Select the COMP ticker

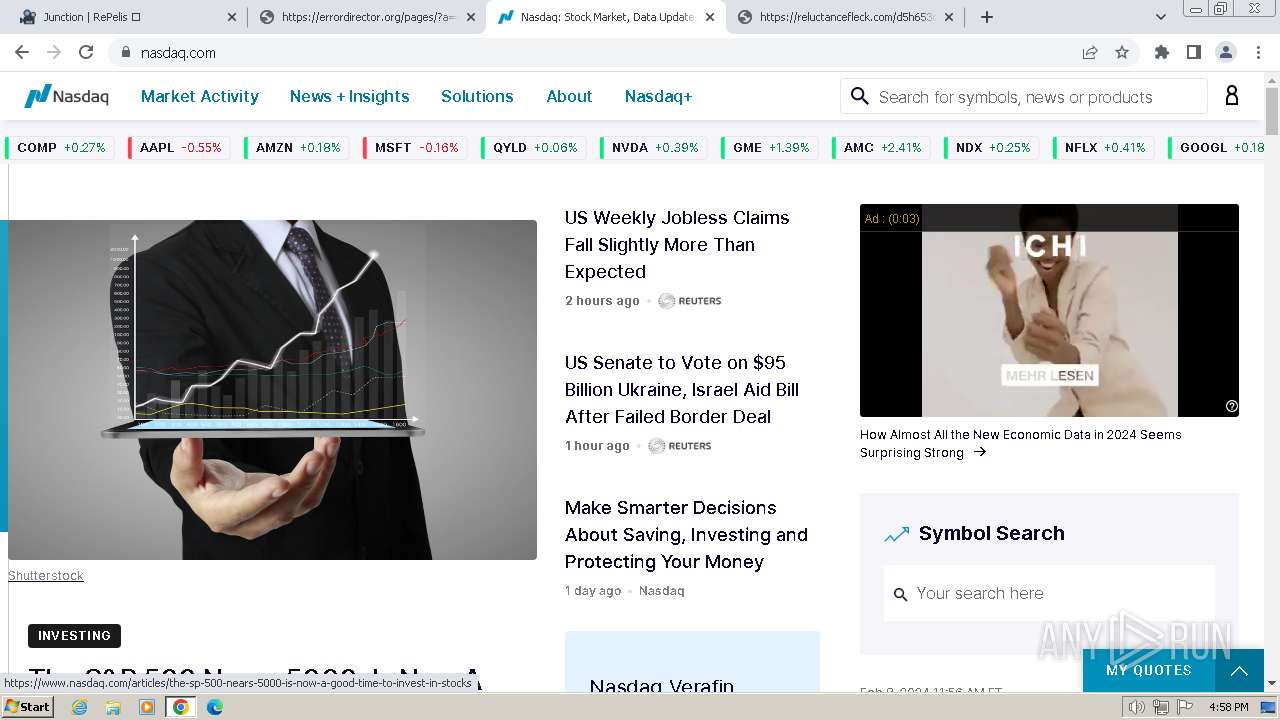click(61, 147)
